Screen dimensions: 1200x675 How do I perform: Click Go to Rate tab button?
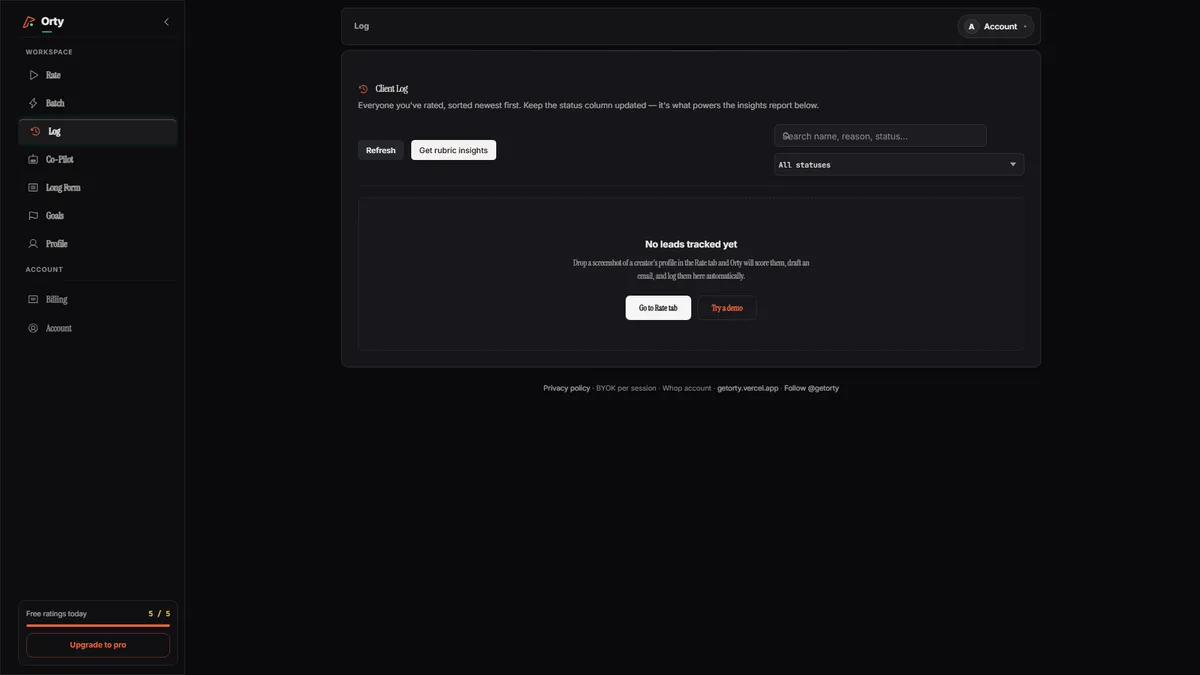pyautogui.click(x=658, y=308)
